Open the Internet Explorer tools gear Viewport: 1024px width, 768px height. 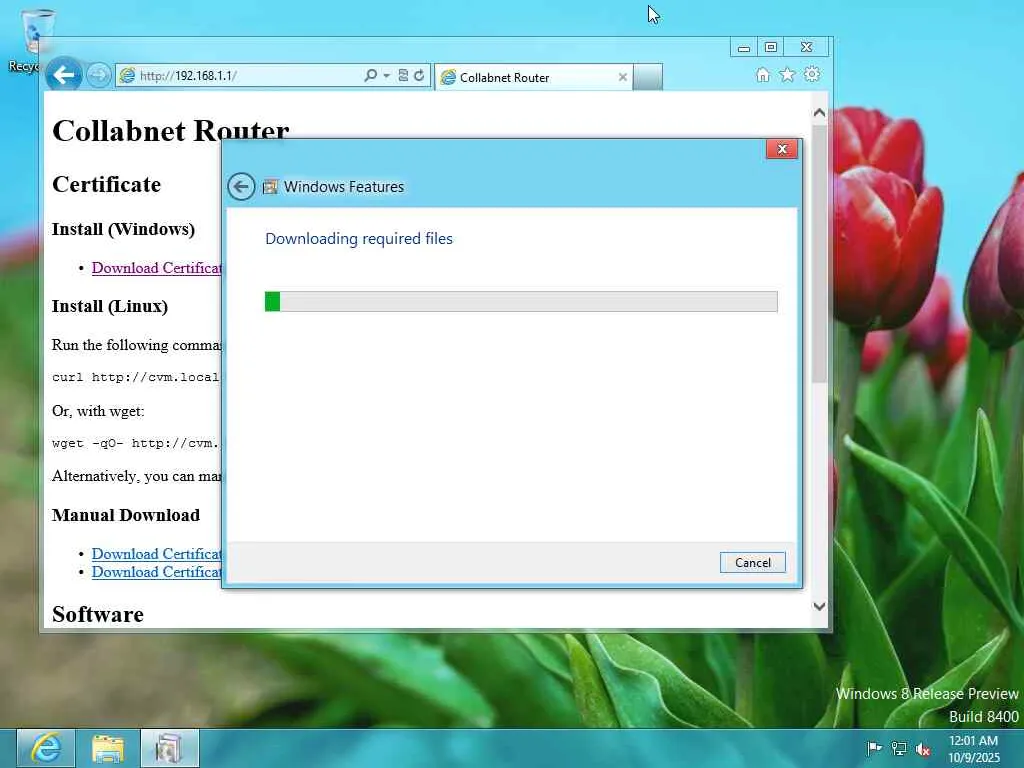812,74
